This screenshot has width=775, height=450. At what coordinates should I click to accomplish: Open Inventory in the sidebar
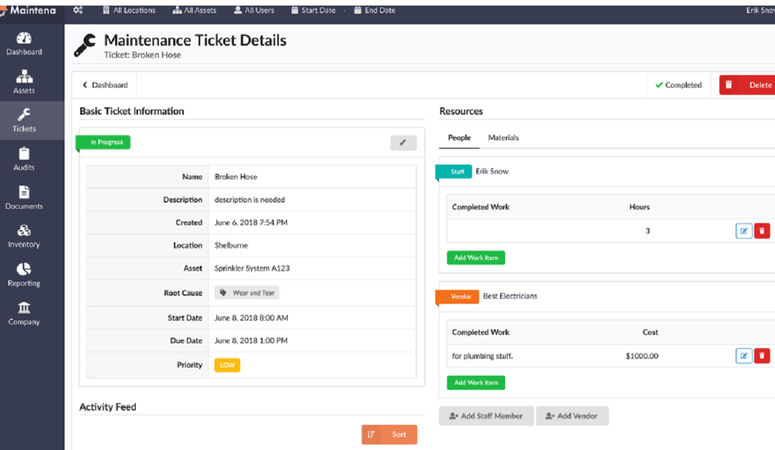(x=24, y=236)
